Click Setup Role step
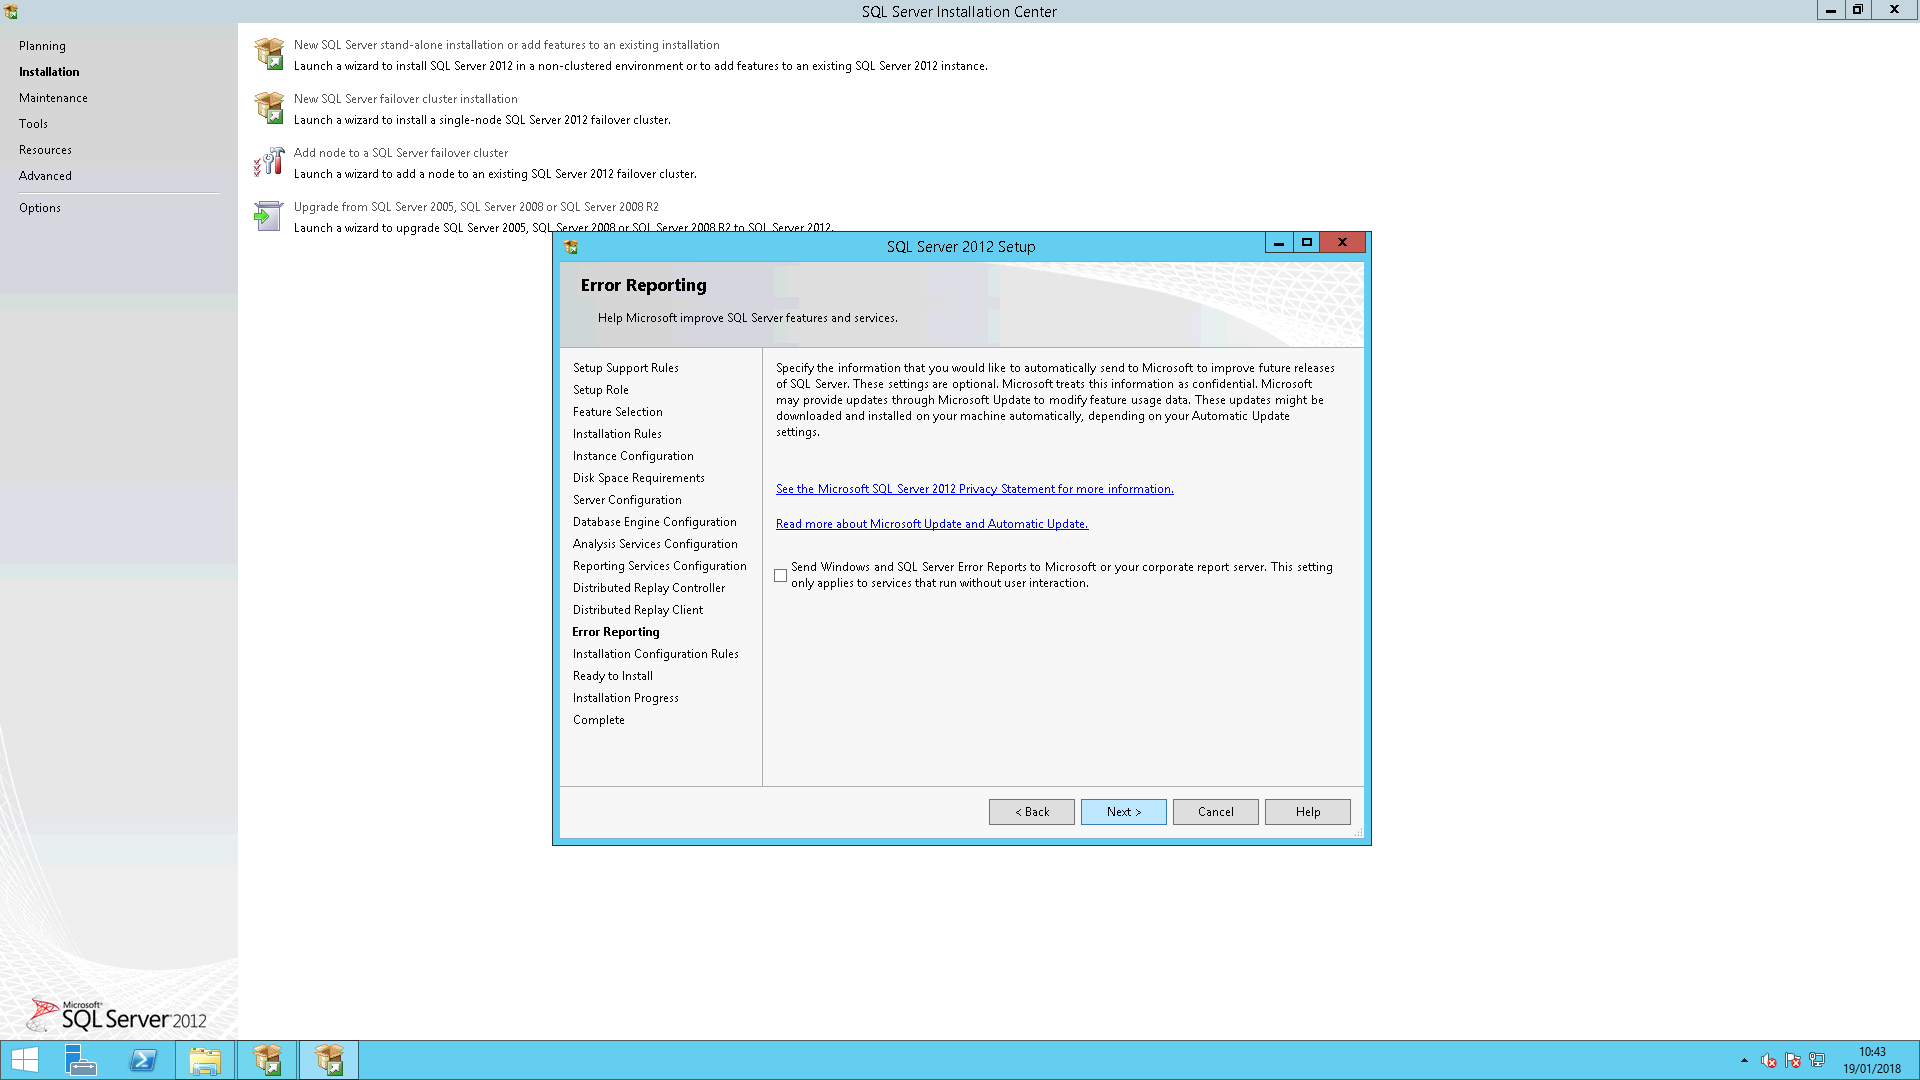The height and width of the screenshot is (1080, 1920). pyautogui.click(x=601, y=390)
